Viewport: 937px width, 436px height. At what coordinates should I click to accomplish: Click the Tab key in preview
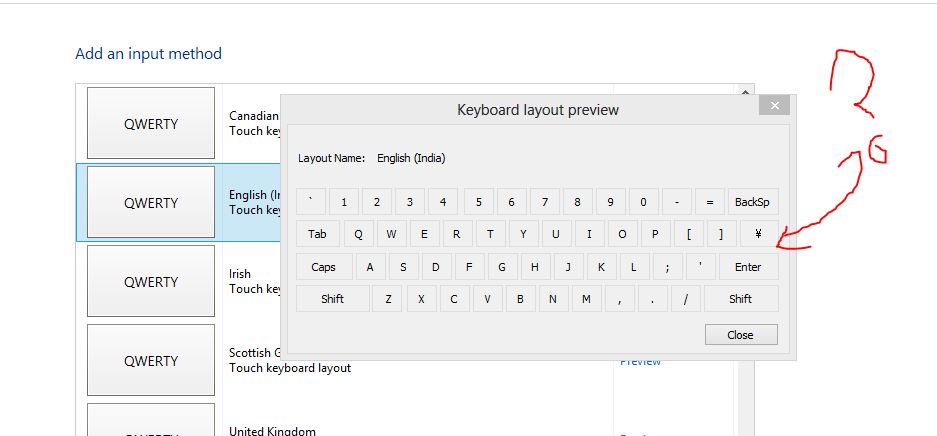pyautogui.click(x=317, y=234)
